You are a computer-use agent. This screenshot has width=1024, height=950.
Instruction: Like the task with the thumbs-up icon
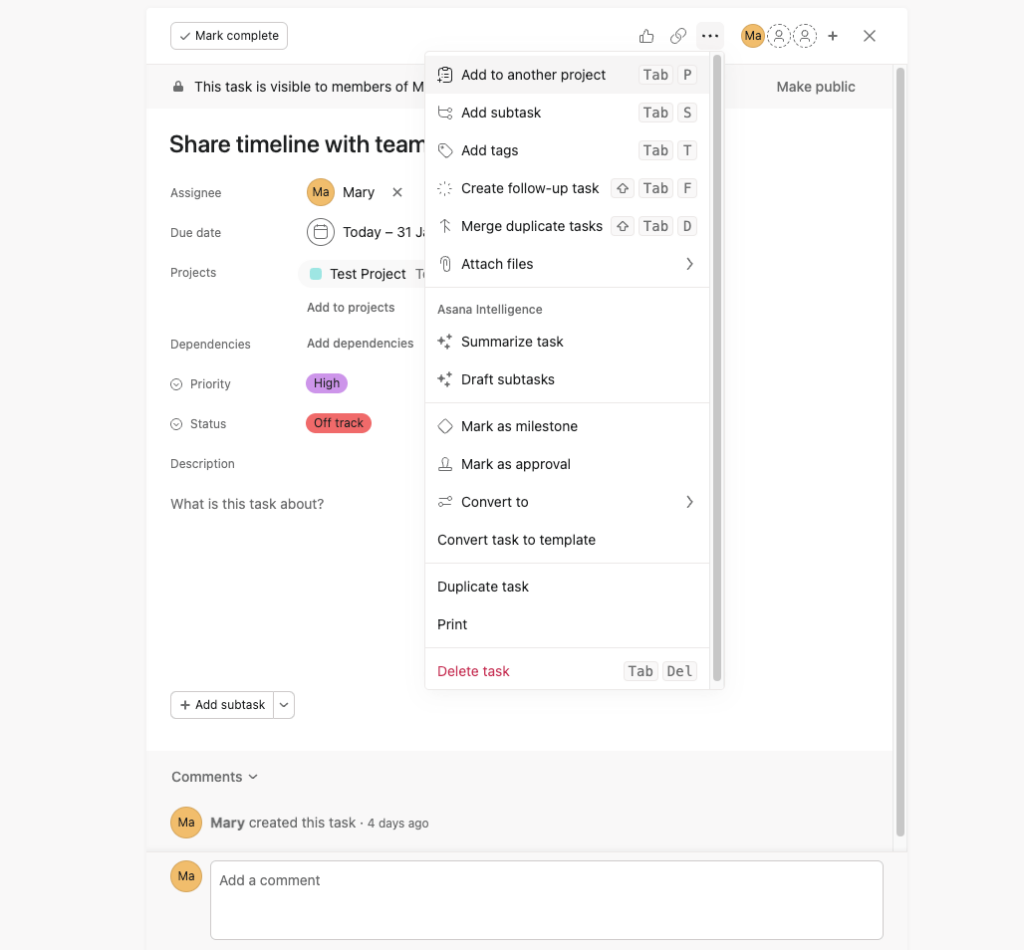646,35
